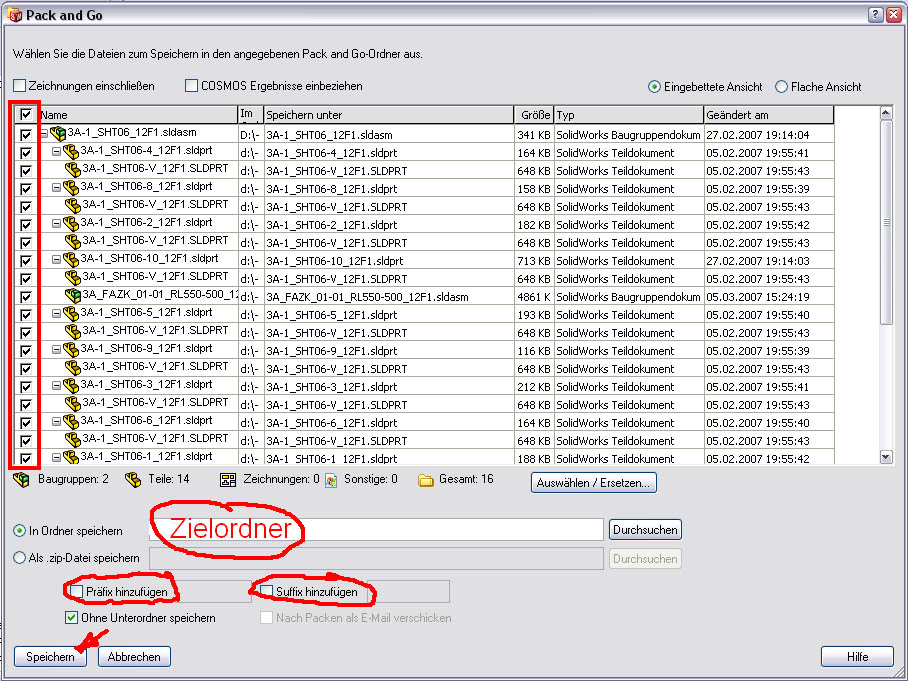Click the part icon of 3A-1_SHT06-4_12F1.sldprt

point(71,152)
